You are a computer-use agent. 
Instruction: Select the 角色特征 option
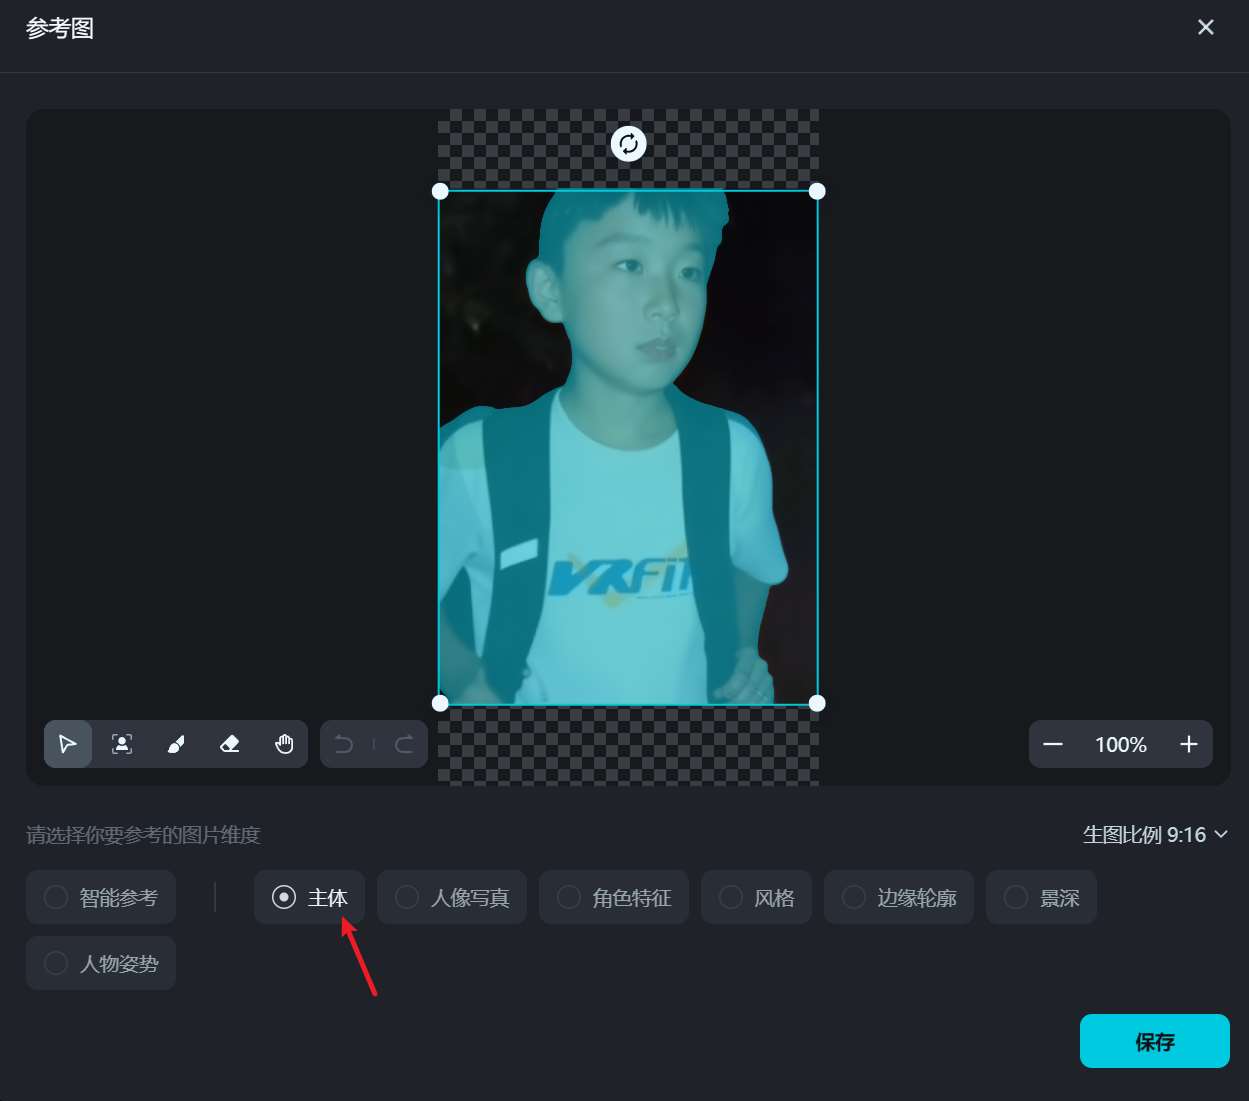pos(613,897)
